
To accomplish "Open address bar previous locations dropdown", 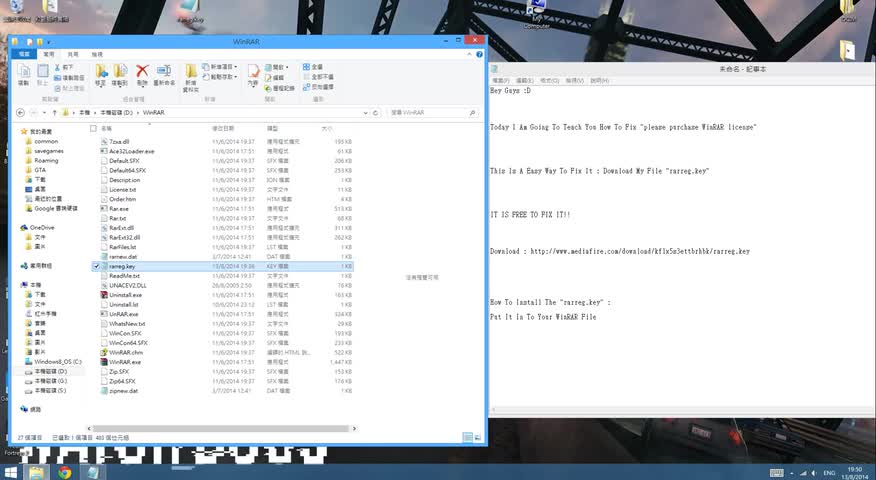I will pos(365,112).
